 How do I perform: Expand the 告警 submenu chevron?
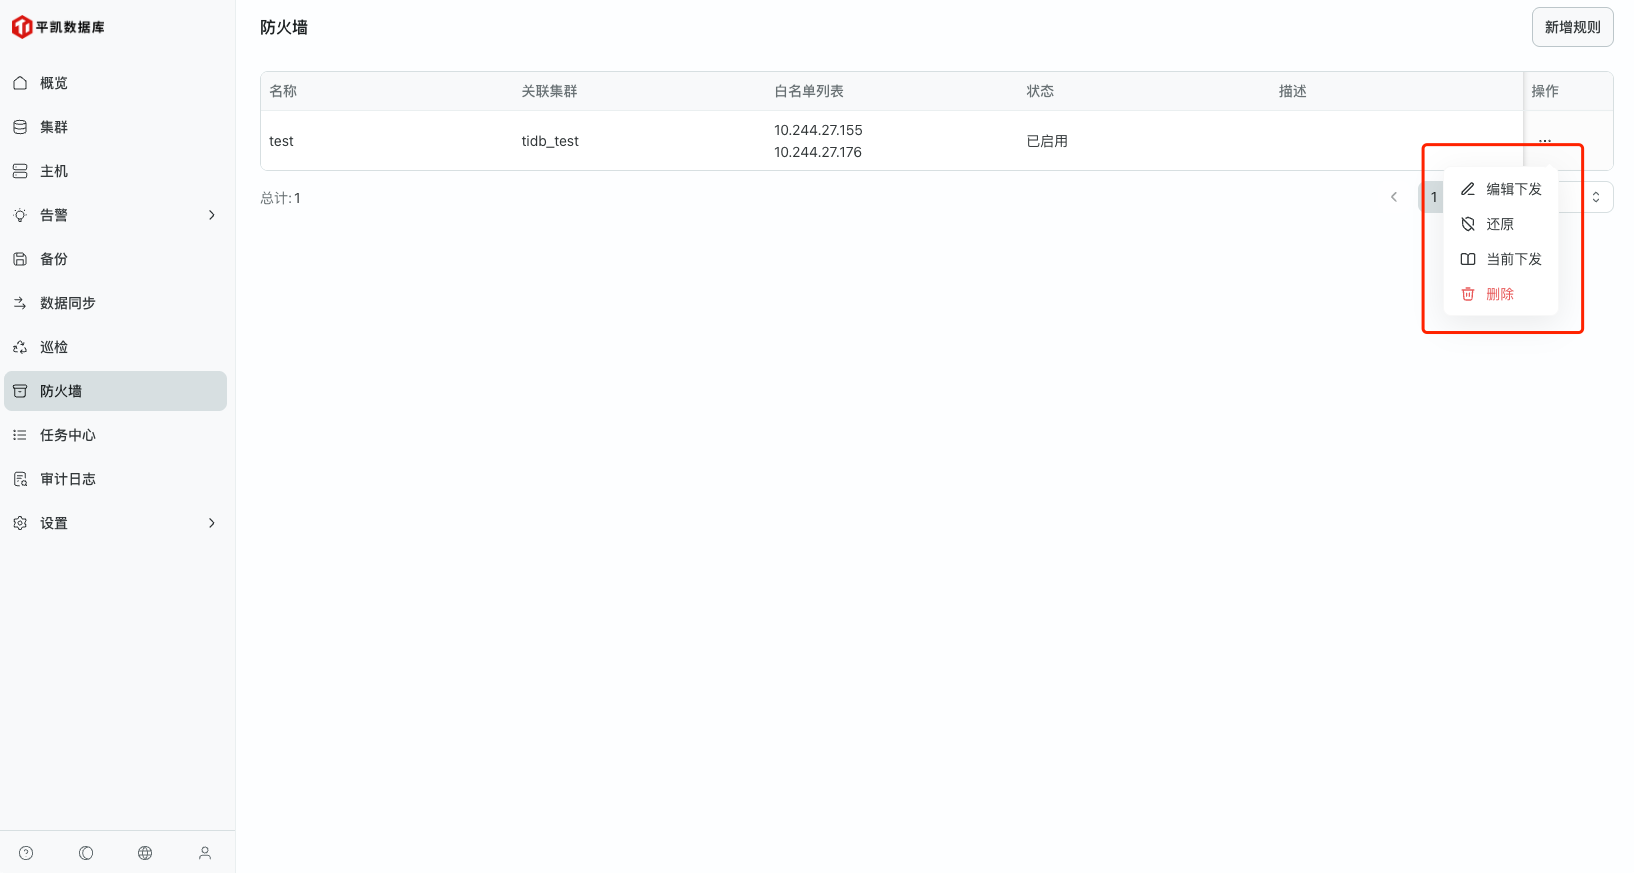[x=211, y=215]
